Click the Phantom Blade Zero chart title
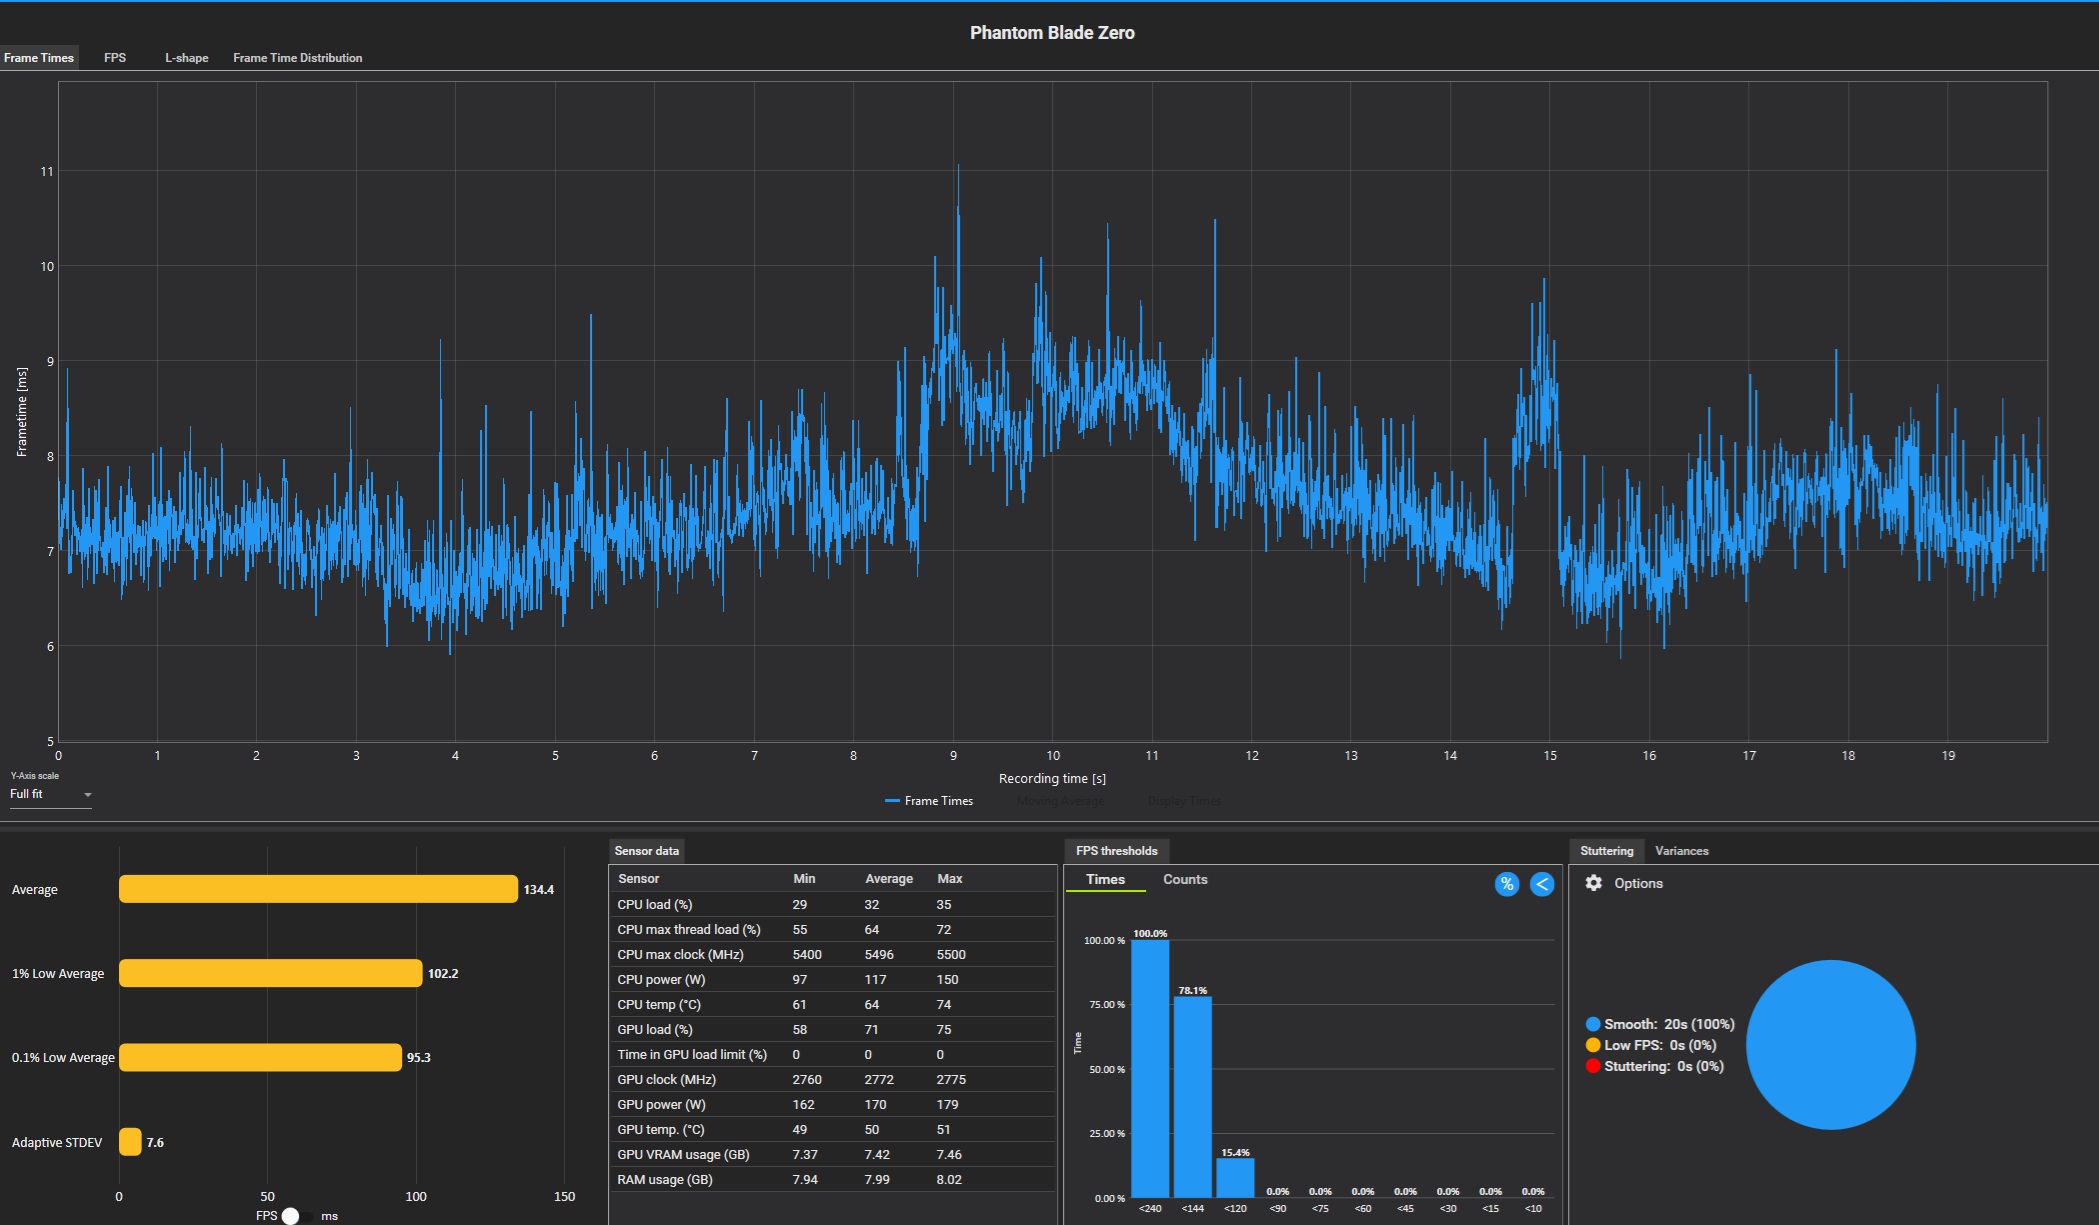2099x1225 pixels. point(1052,33)
